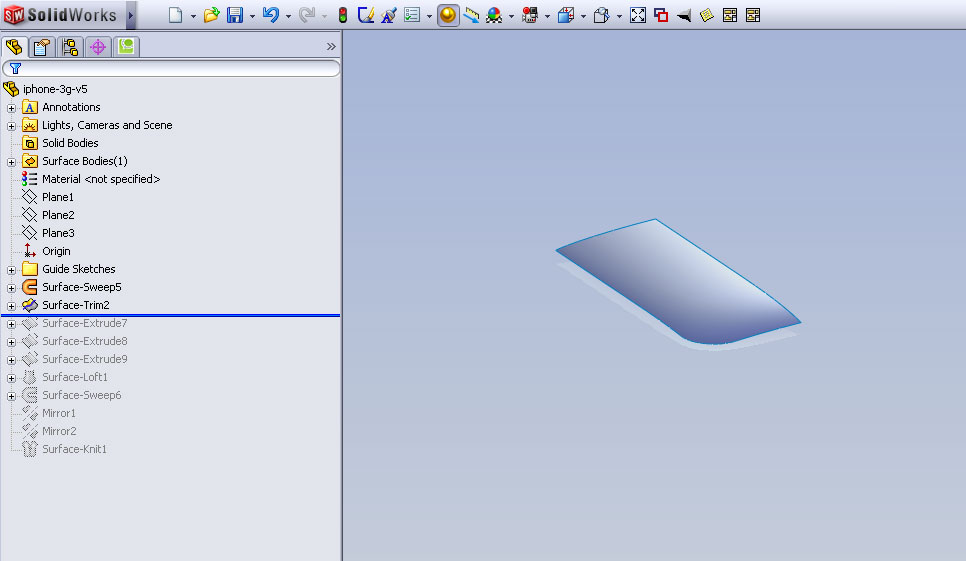Toggle the highlighted gold sphere button

pos(448,15)
